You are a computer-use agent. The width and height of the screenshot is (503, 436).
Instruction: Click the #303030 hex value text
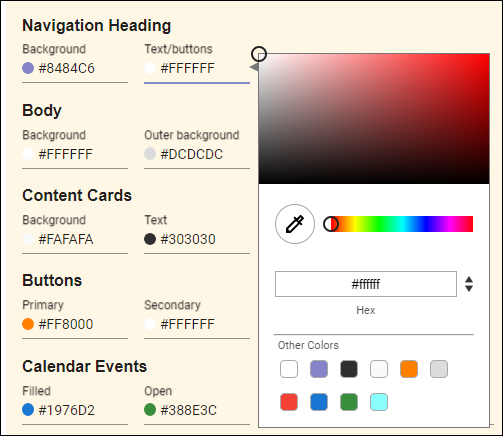(x=188, y=239)
